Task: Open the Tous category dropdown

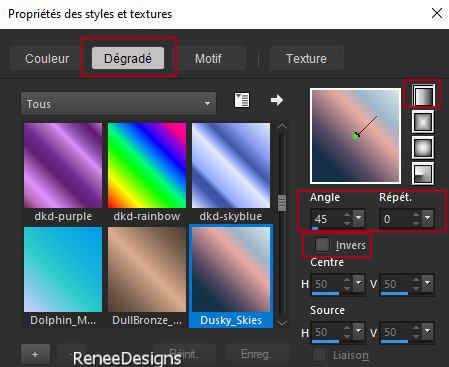Action: (118, 104)
